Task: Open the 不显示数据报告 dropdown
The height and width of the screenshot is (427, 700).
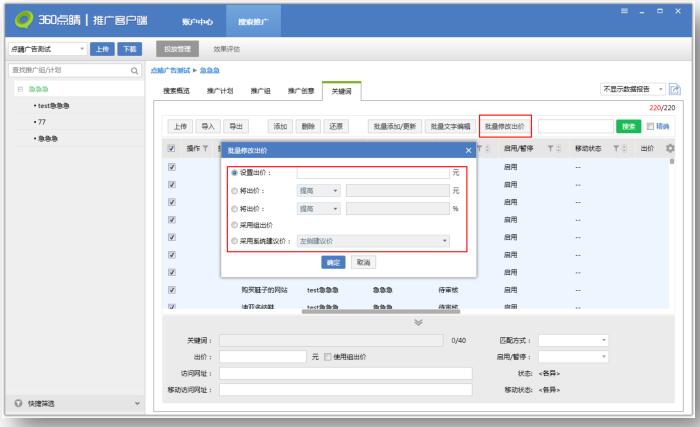Action: pyautogui.click(x=632, y=90)
